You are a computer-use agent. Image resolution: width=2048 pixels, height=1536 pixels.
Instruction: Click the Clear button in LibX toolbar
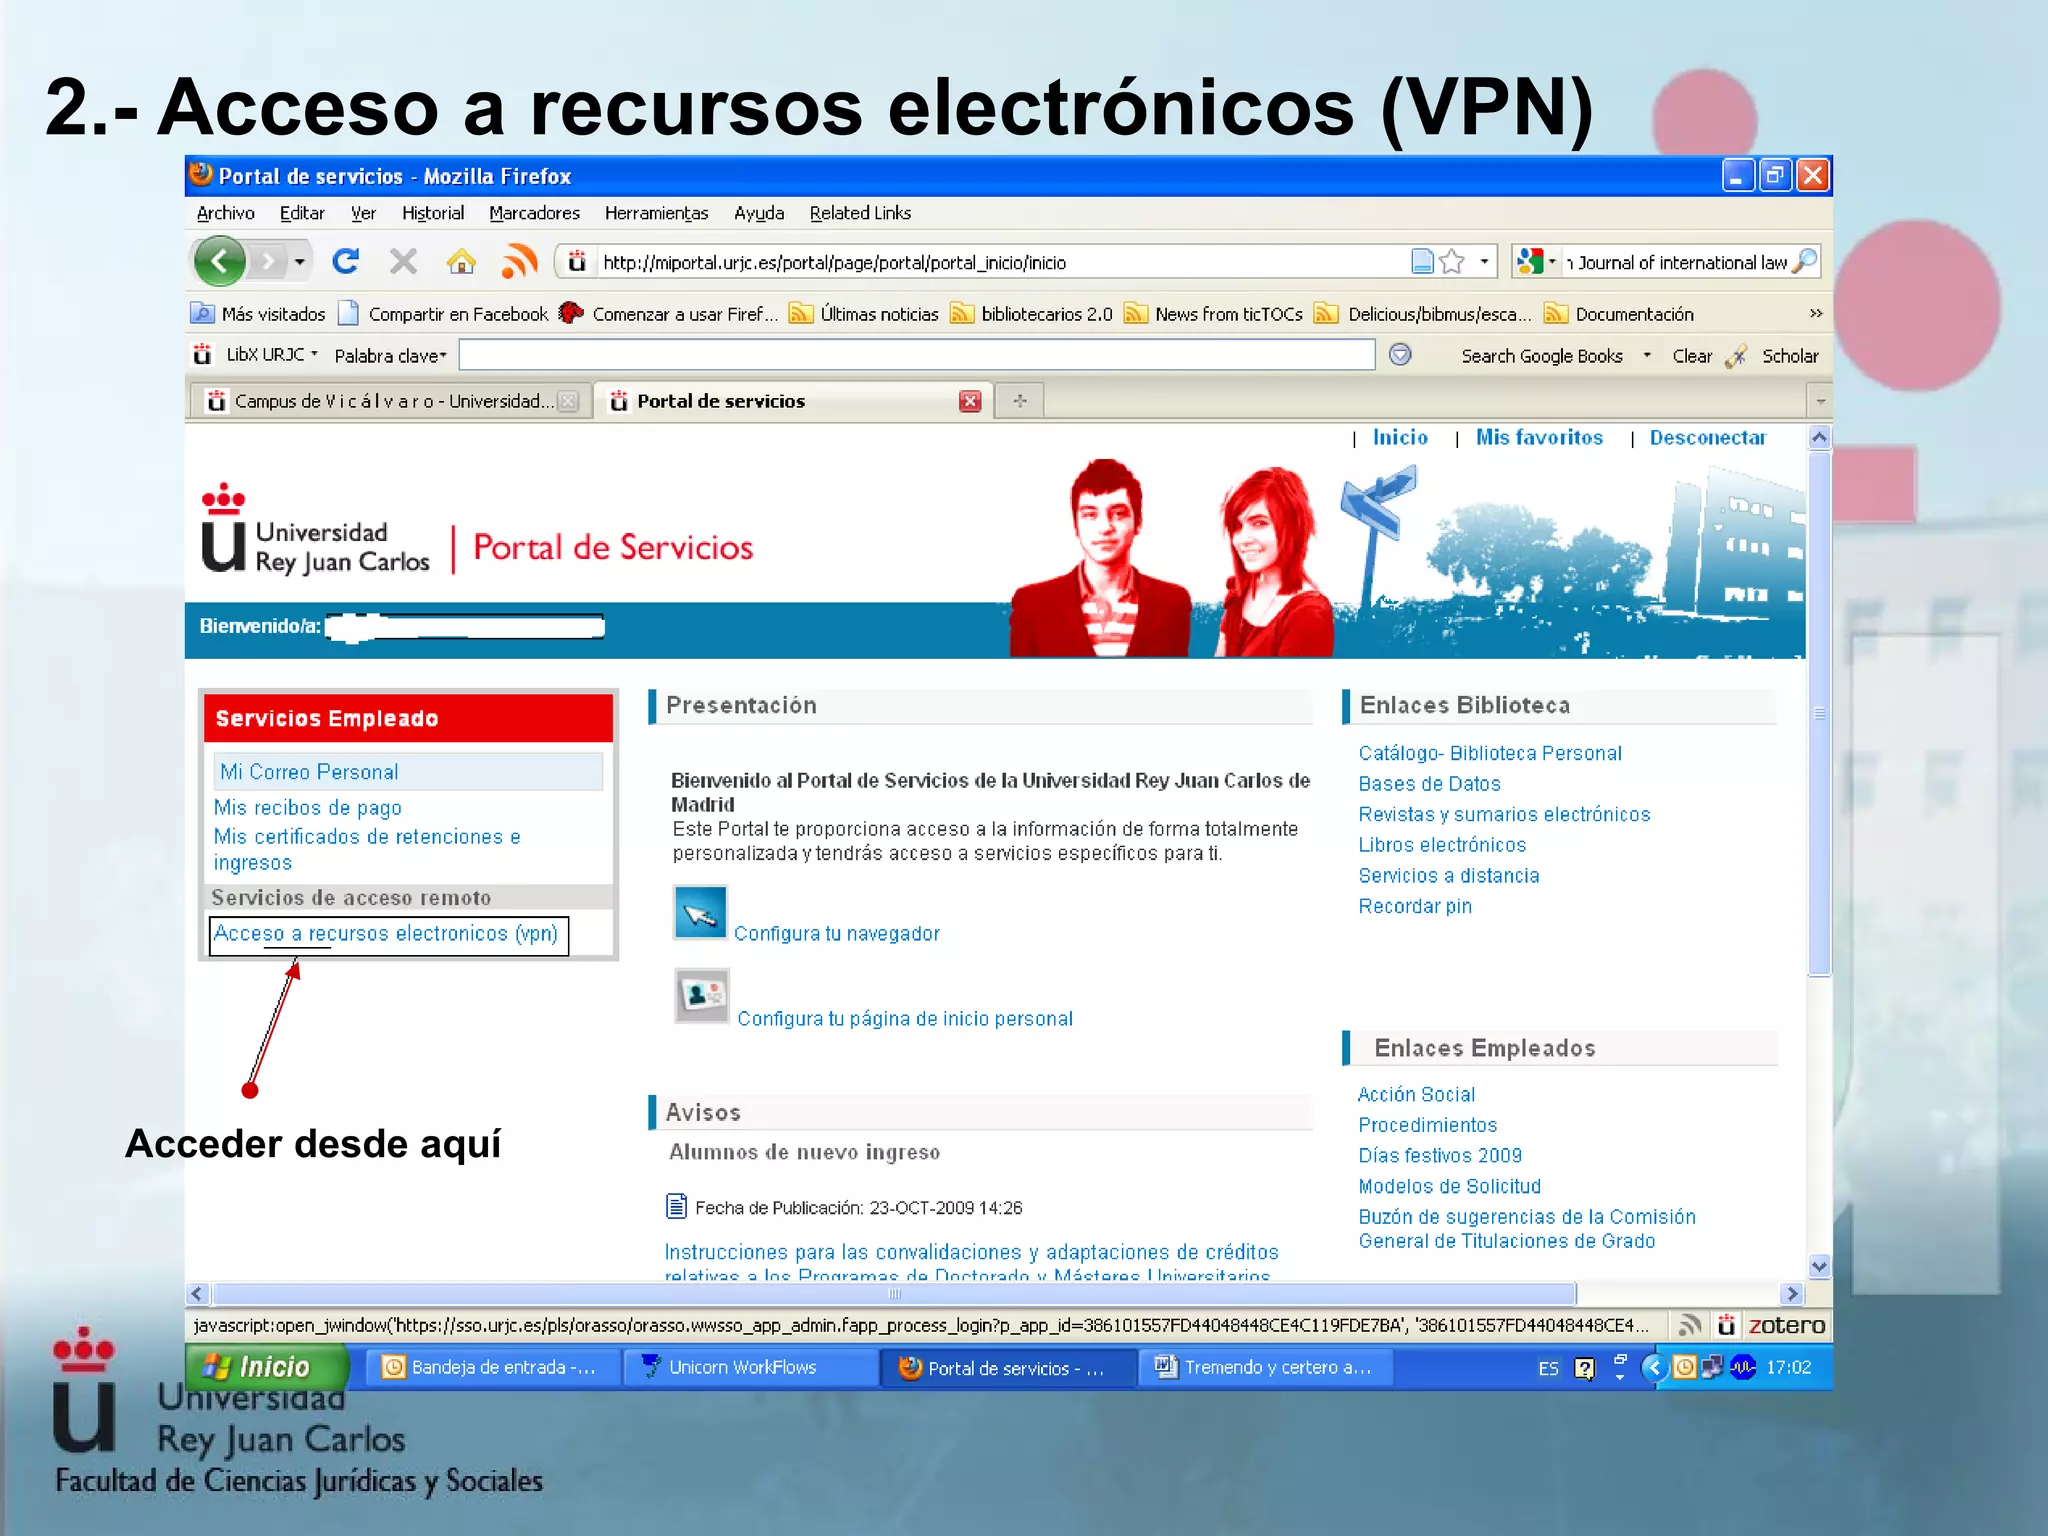[1691, 356]
